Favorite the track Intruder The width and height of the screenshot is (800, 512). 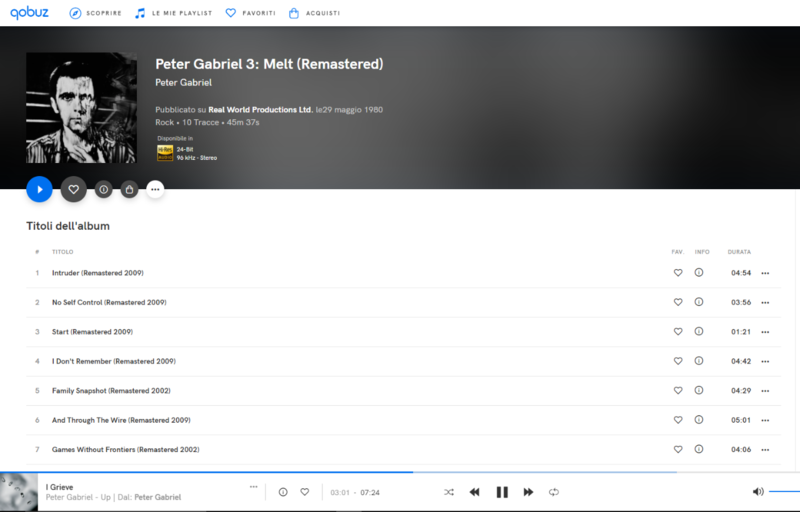coord(678,273)
